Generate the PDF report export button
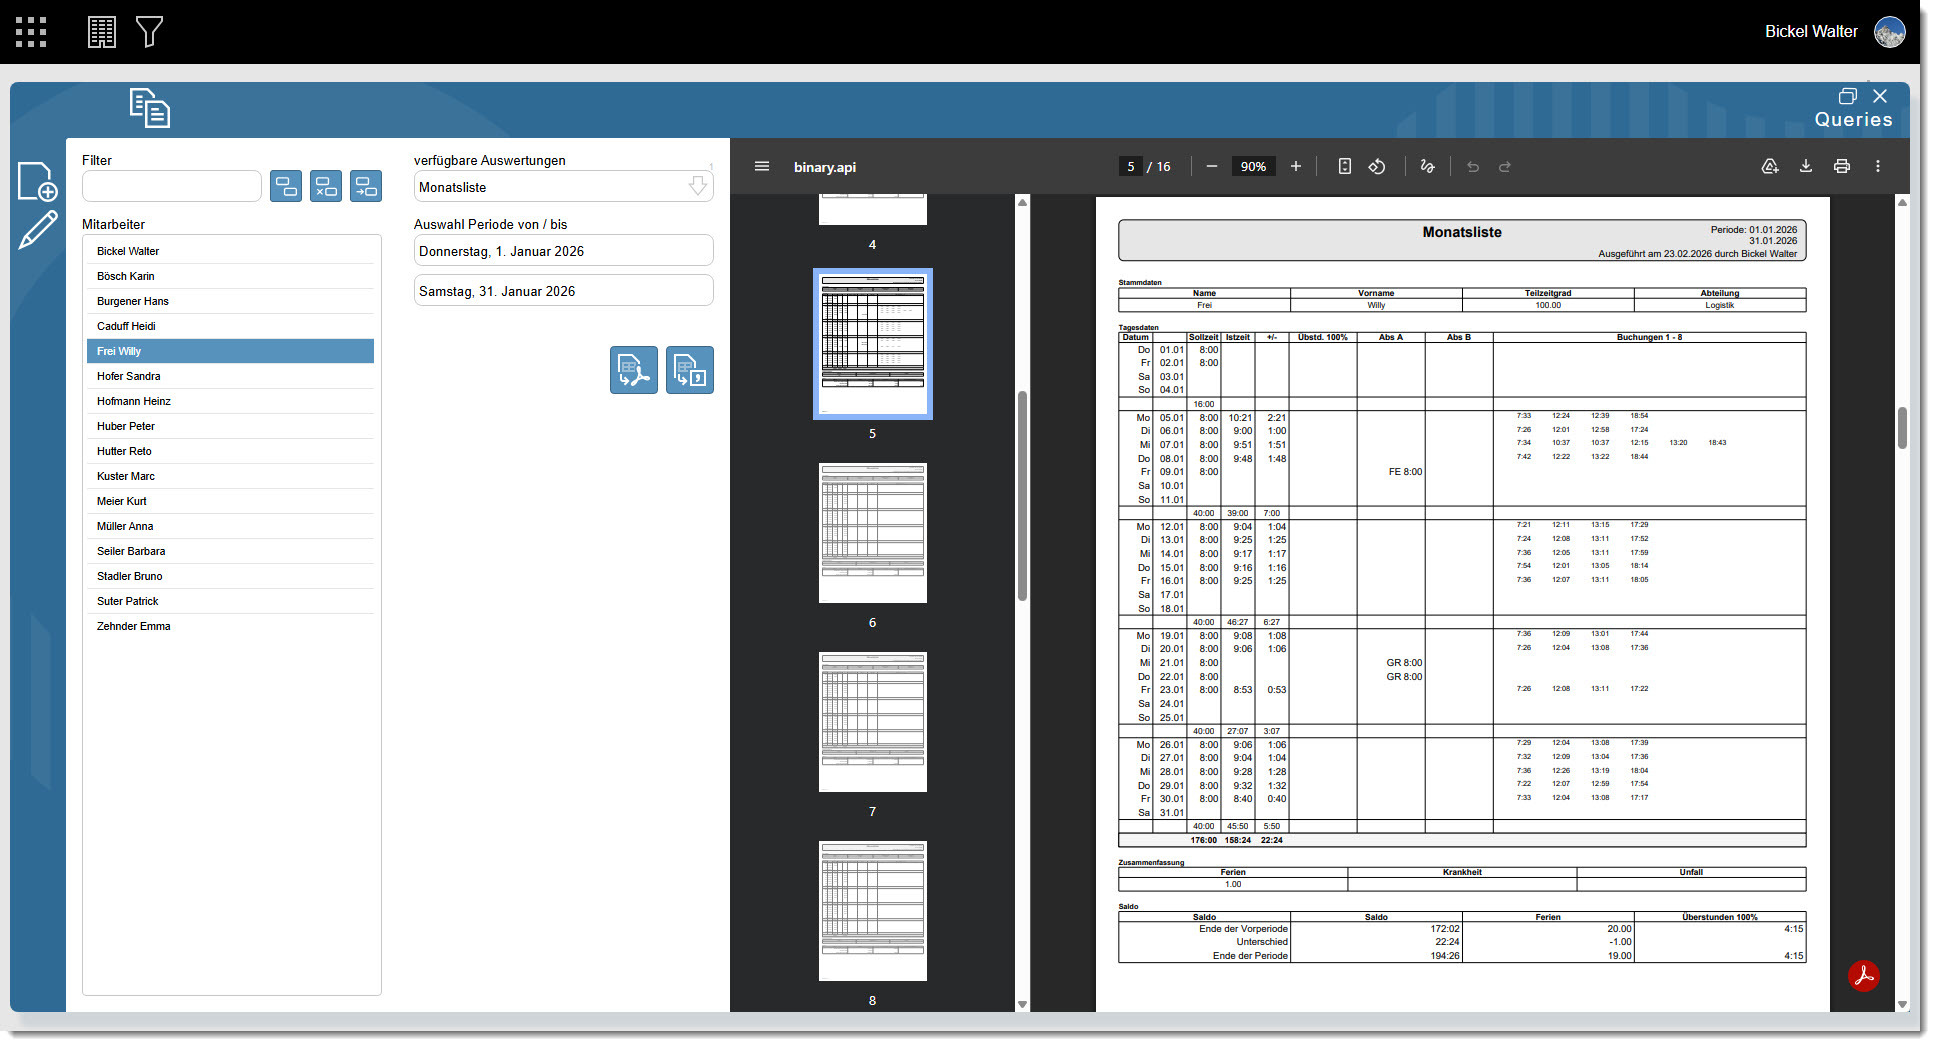Screen dimensions: 1935x1046 (633, 370)
